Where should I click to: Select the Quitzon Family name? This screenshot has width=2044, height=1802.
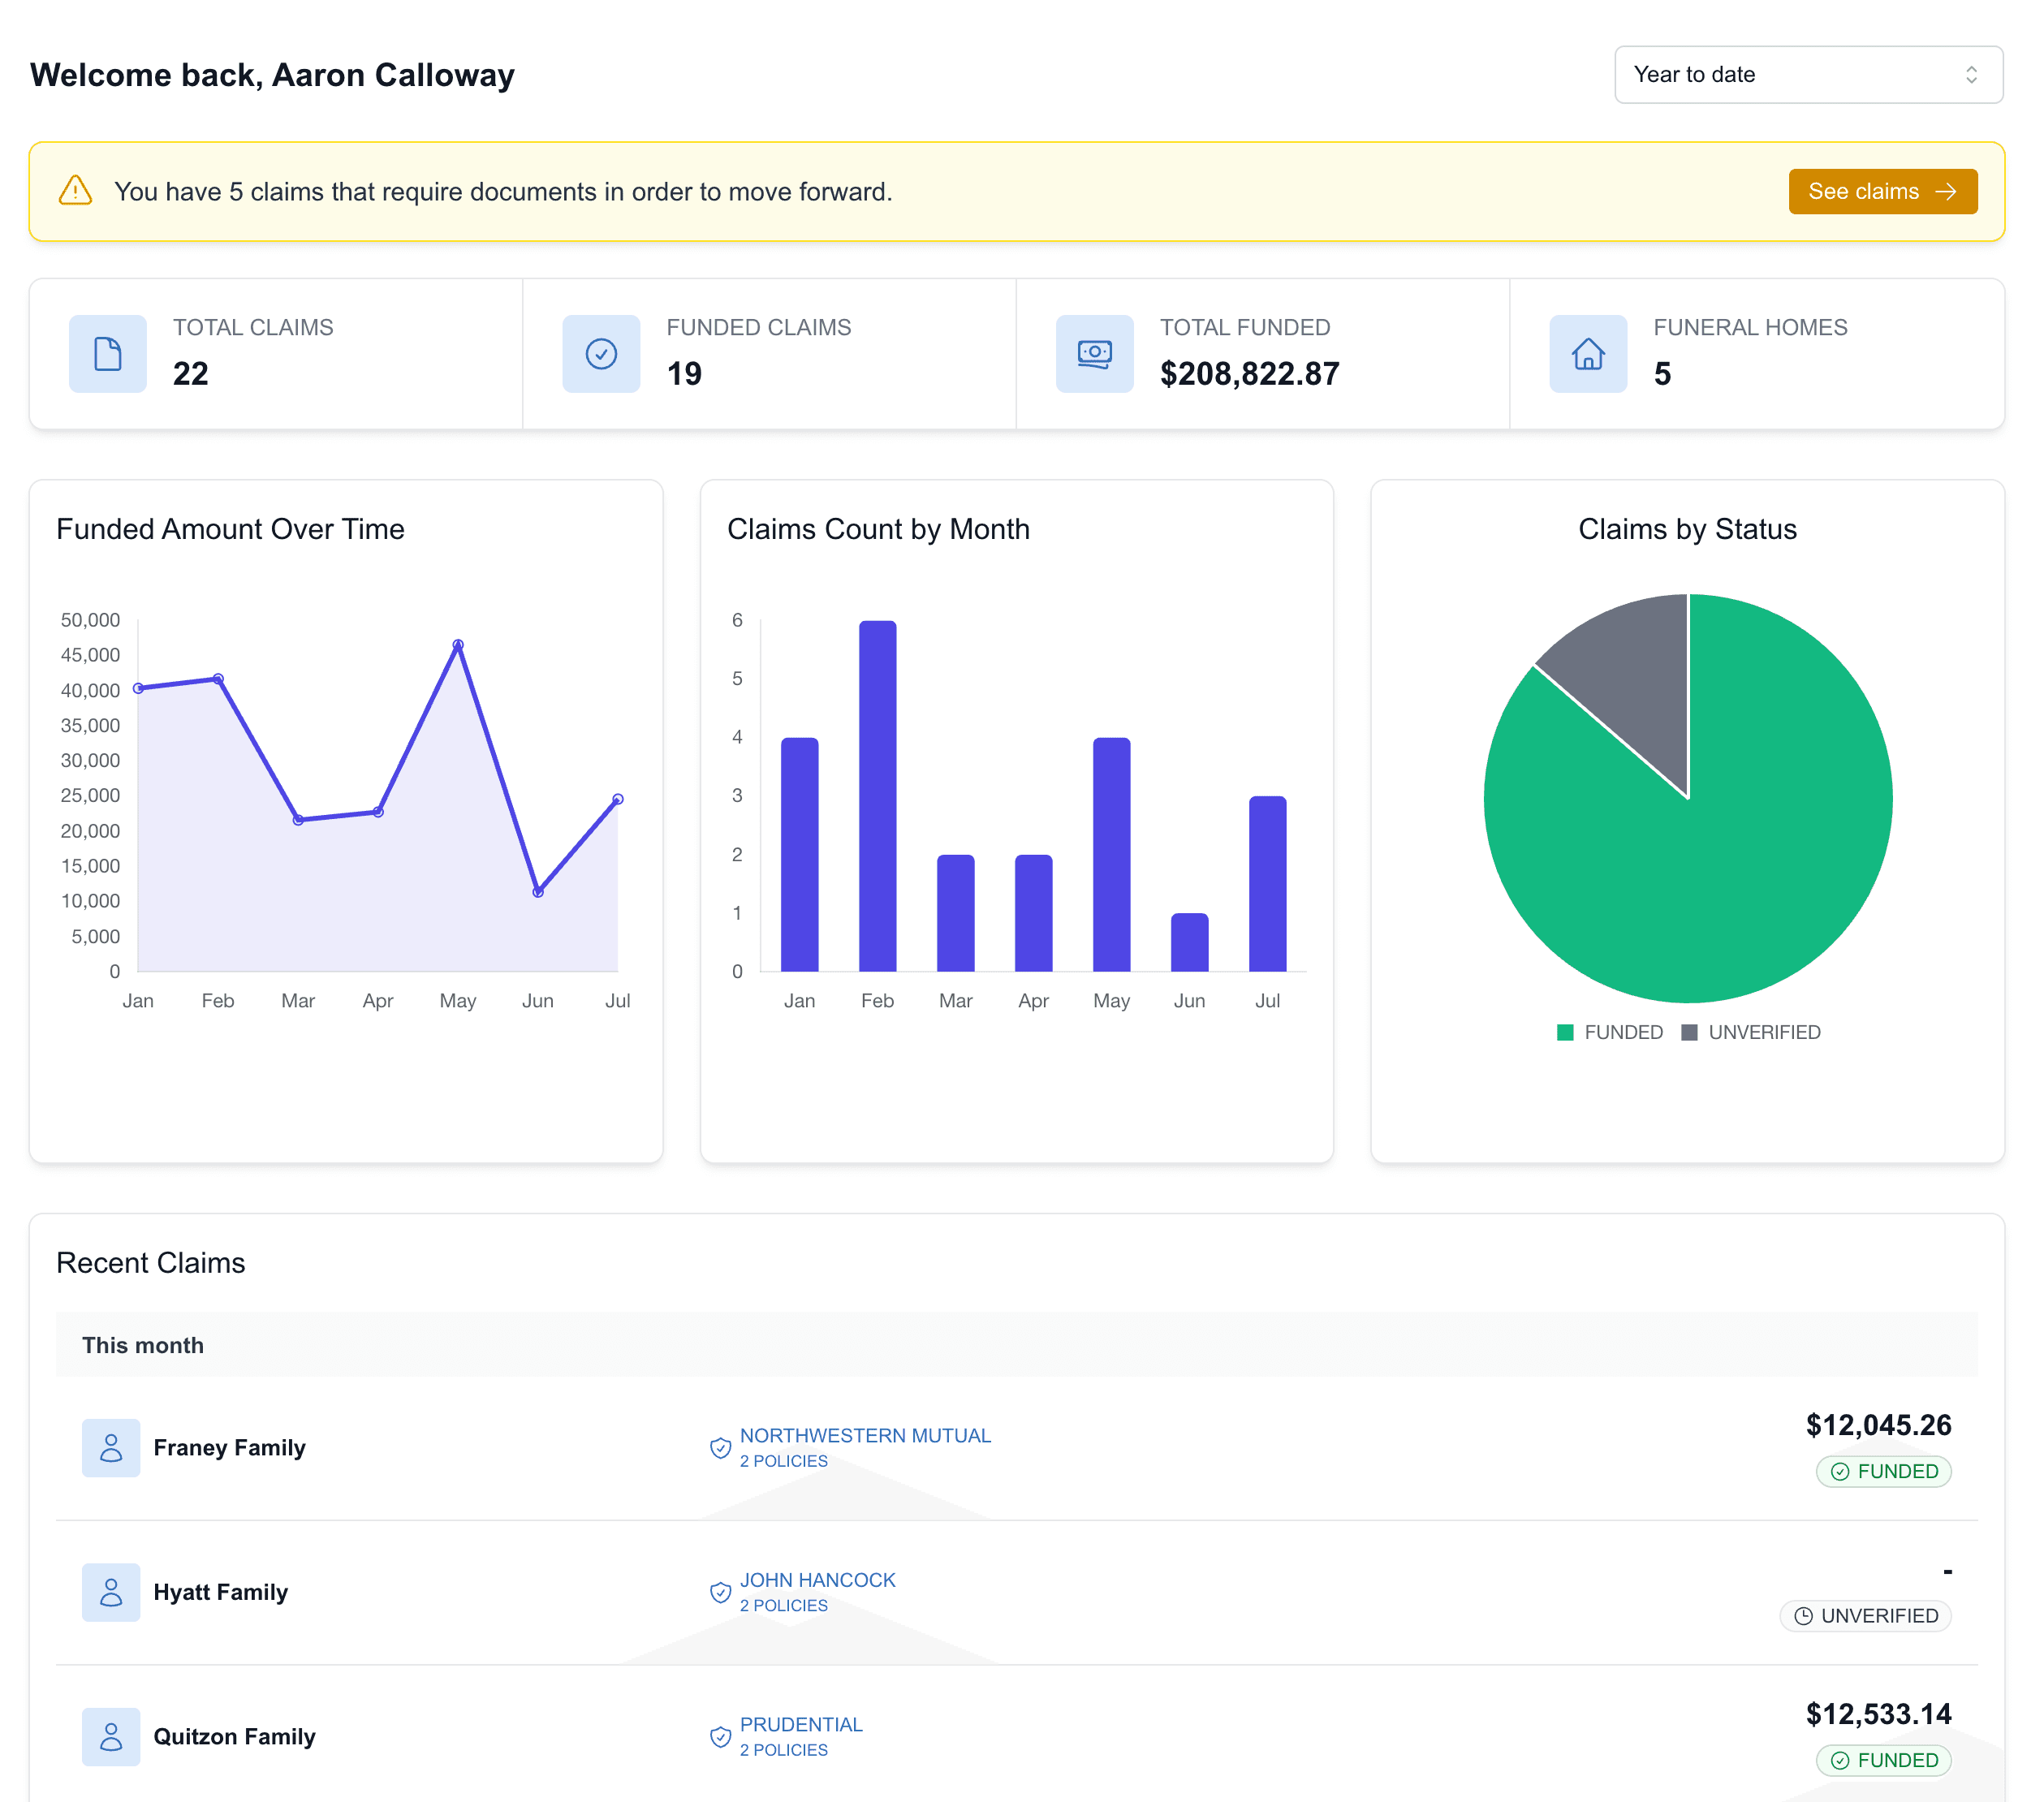(234, 1736)
